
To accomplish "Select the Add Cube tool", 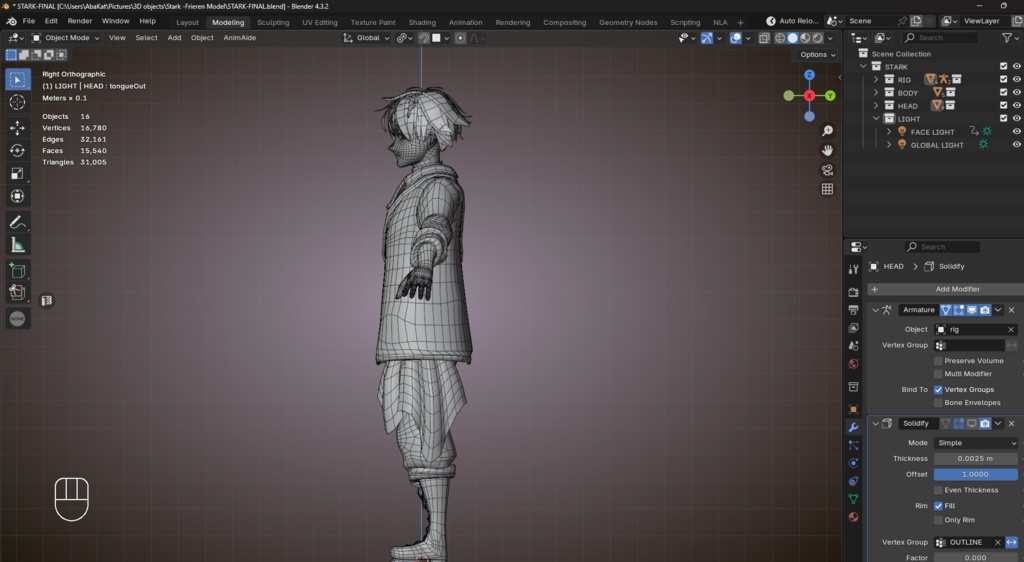I will tap(18, 270).
